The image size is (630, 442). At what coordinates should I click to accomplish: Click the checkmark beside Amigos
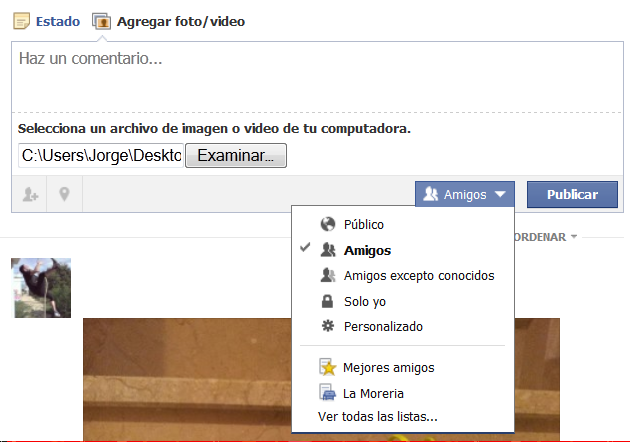[x=305, y=248]
